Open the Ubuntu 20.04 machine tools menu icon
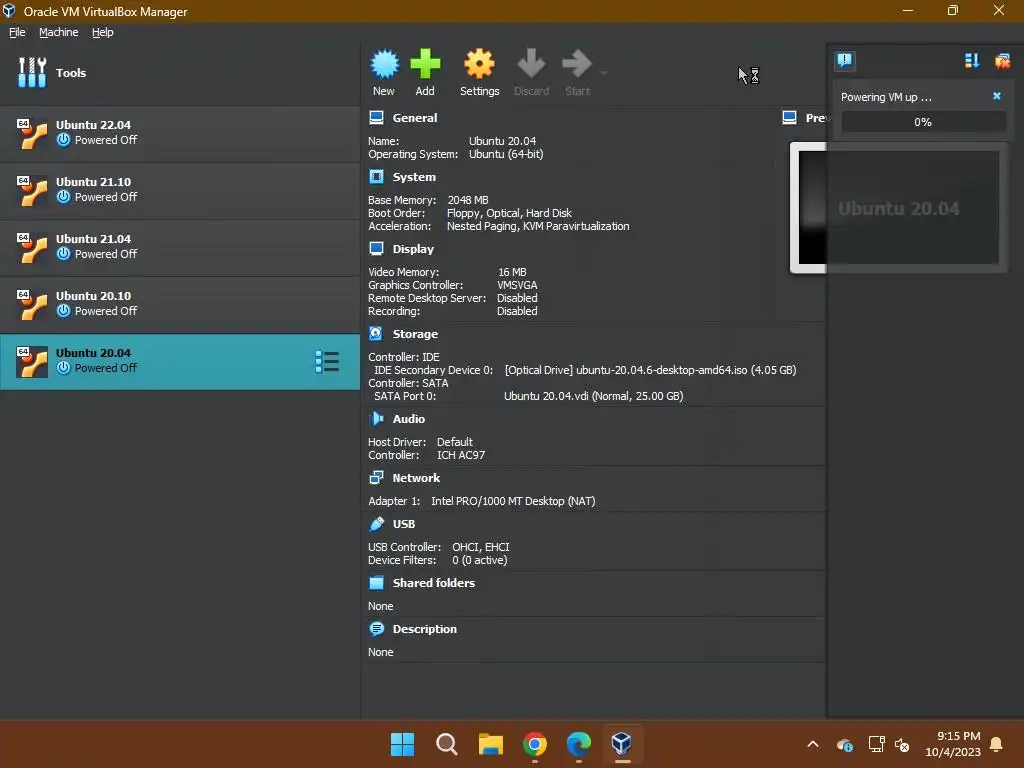 point(327,362)
